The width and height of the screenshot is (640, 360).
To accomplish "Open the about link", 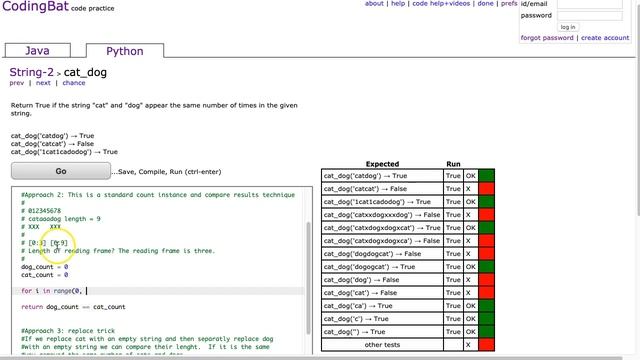I will (374, 4).
